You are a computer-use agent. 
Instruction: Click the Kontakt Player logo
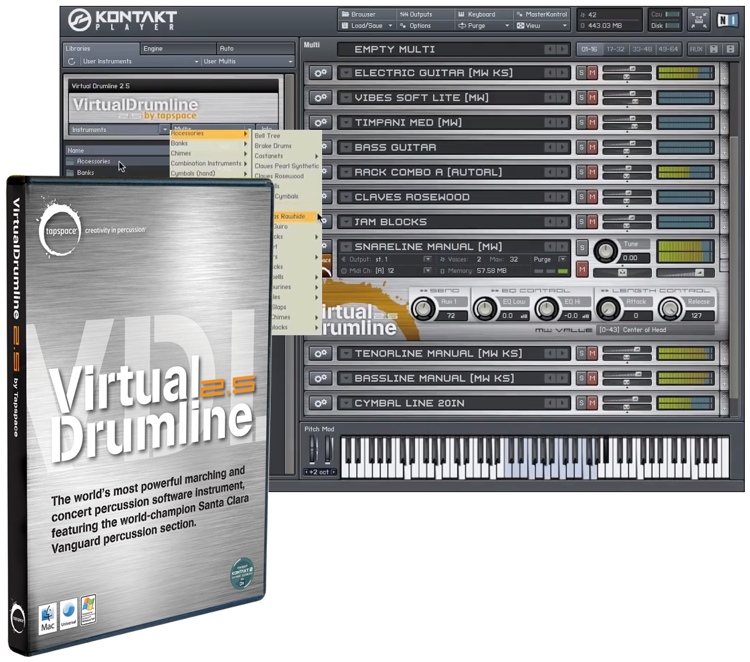coord(122,20)
